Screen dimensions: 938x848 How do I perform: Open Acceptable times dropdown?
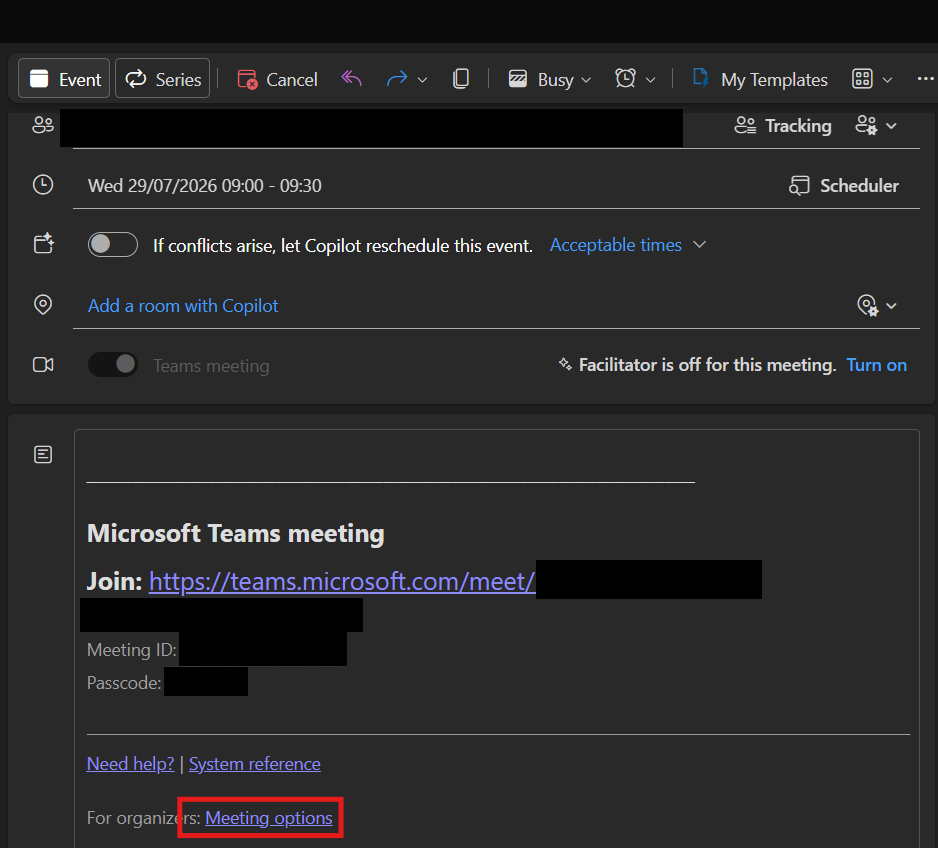coord(628,245)
